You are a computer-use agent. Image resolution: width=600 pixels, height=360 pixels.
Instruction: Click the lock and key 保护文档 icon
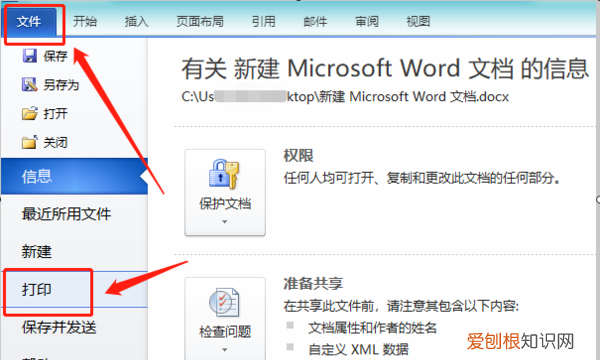click(225, 174)
